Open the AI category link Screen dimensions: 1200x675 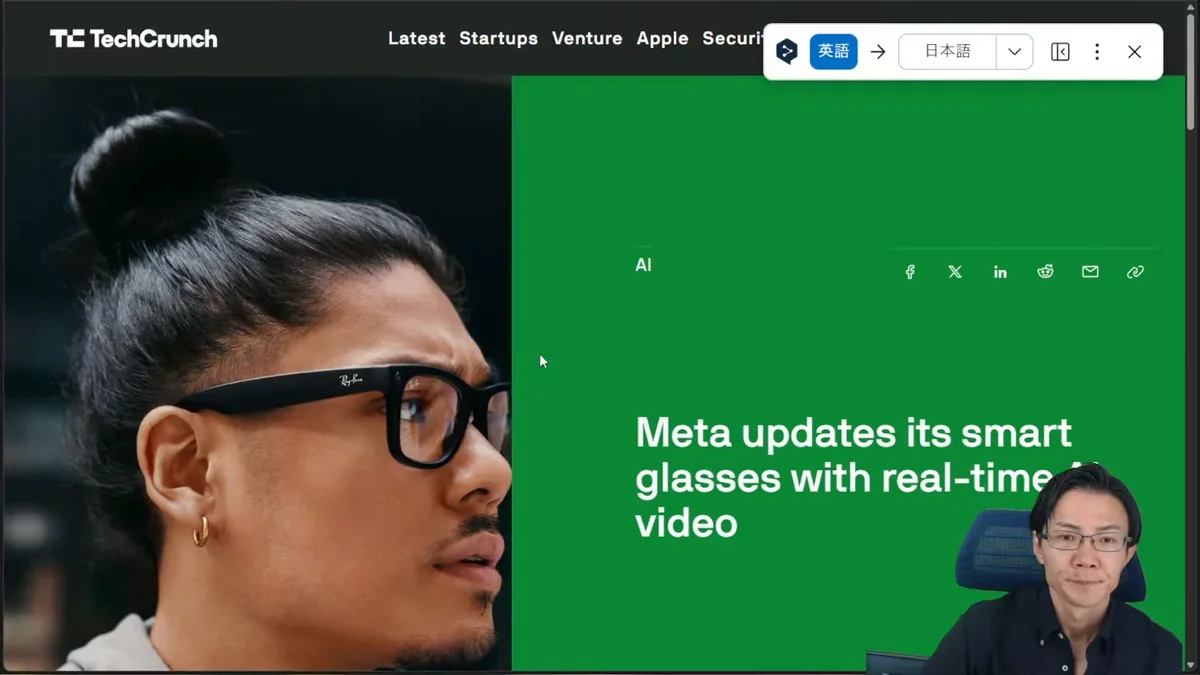[643, 265]
